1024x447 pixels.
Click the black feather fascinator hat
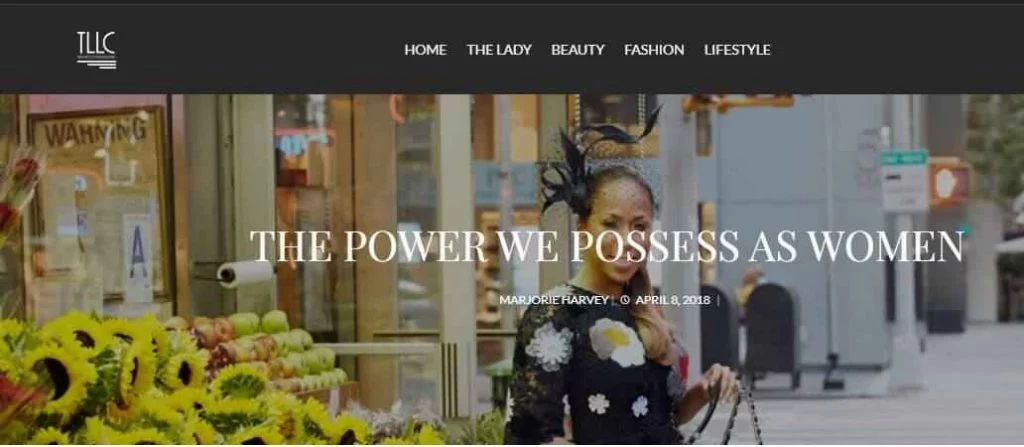[x=590, y=152]
